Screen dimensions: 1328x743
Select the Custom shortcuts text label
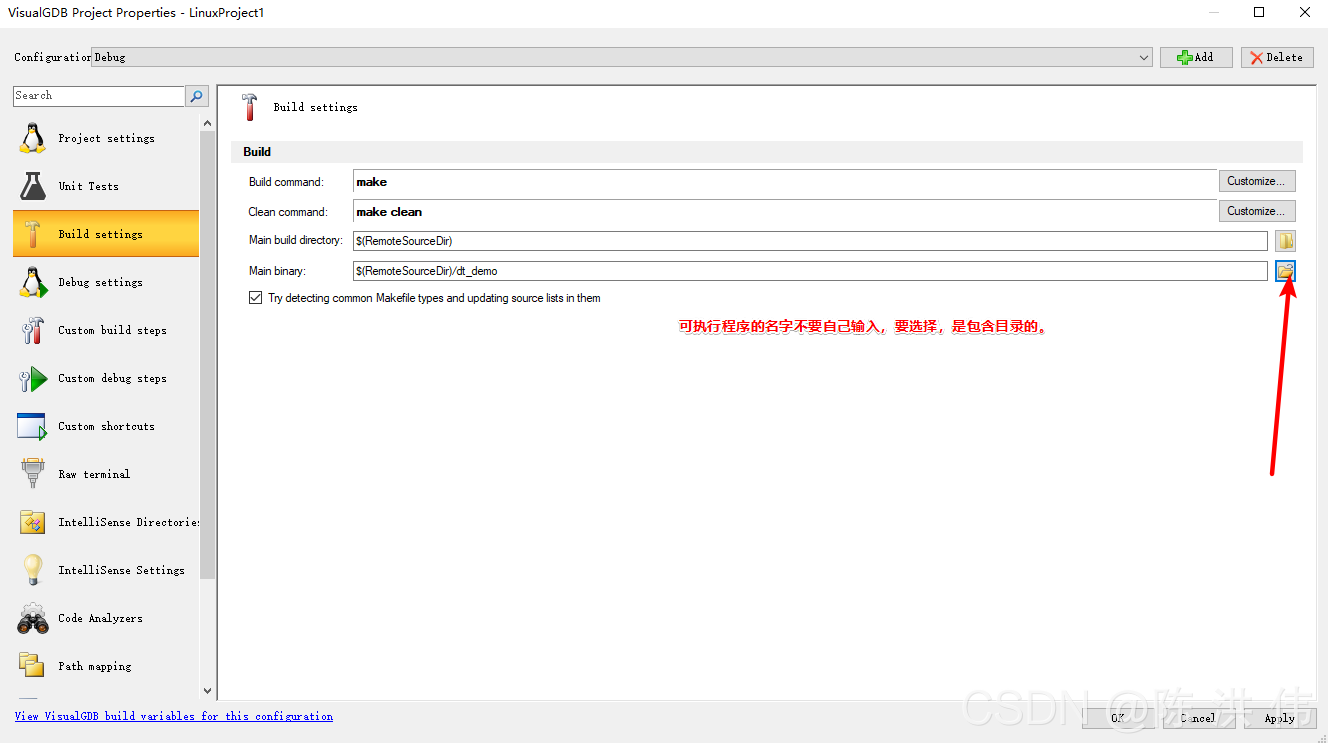(x=107, y=426)
